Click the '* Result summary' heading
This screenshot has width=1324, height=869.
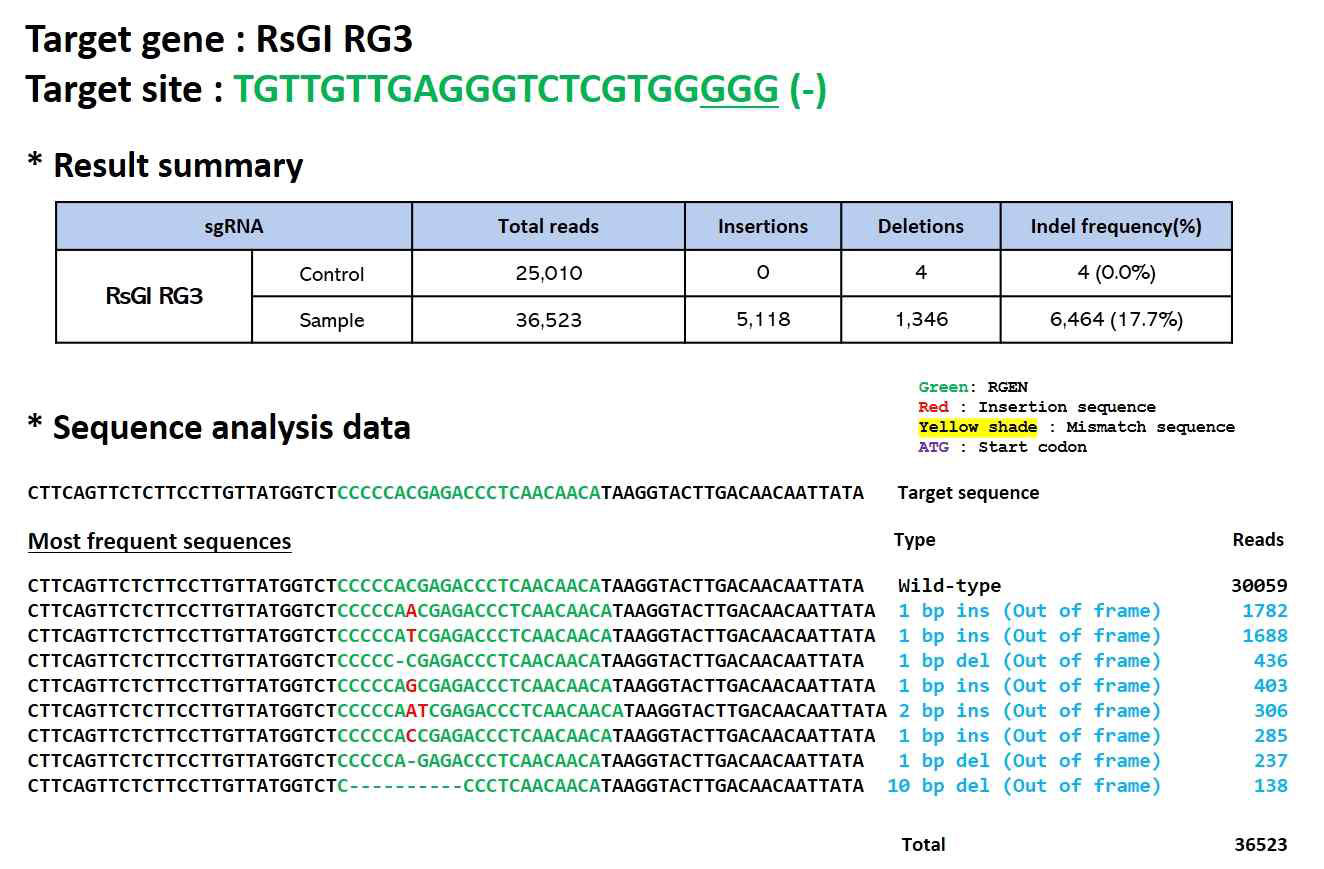click(x=165, y=165)
